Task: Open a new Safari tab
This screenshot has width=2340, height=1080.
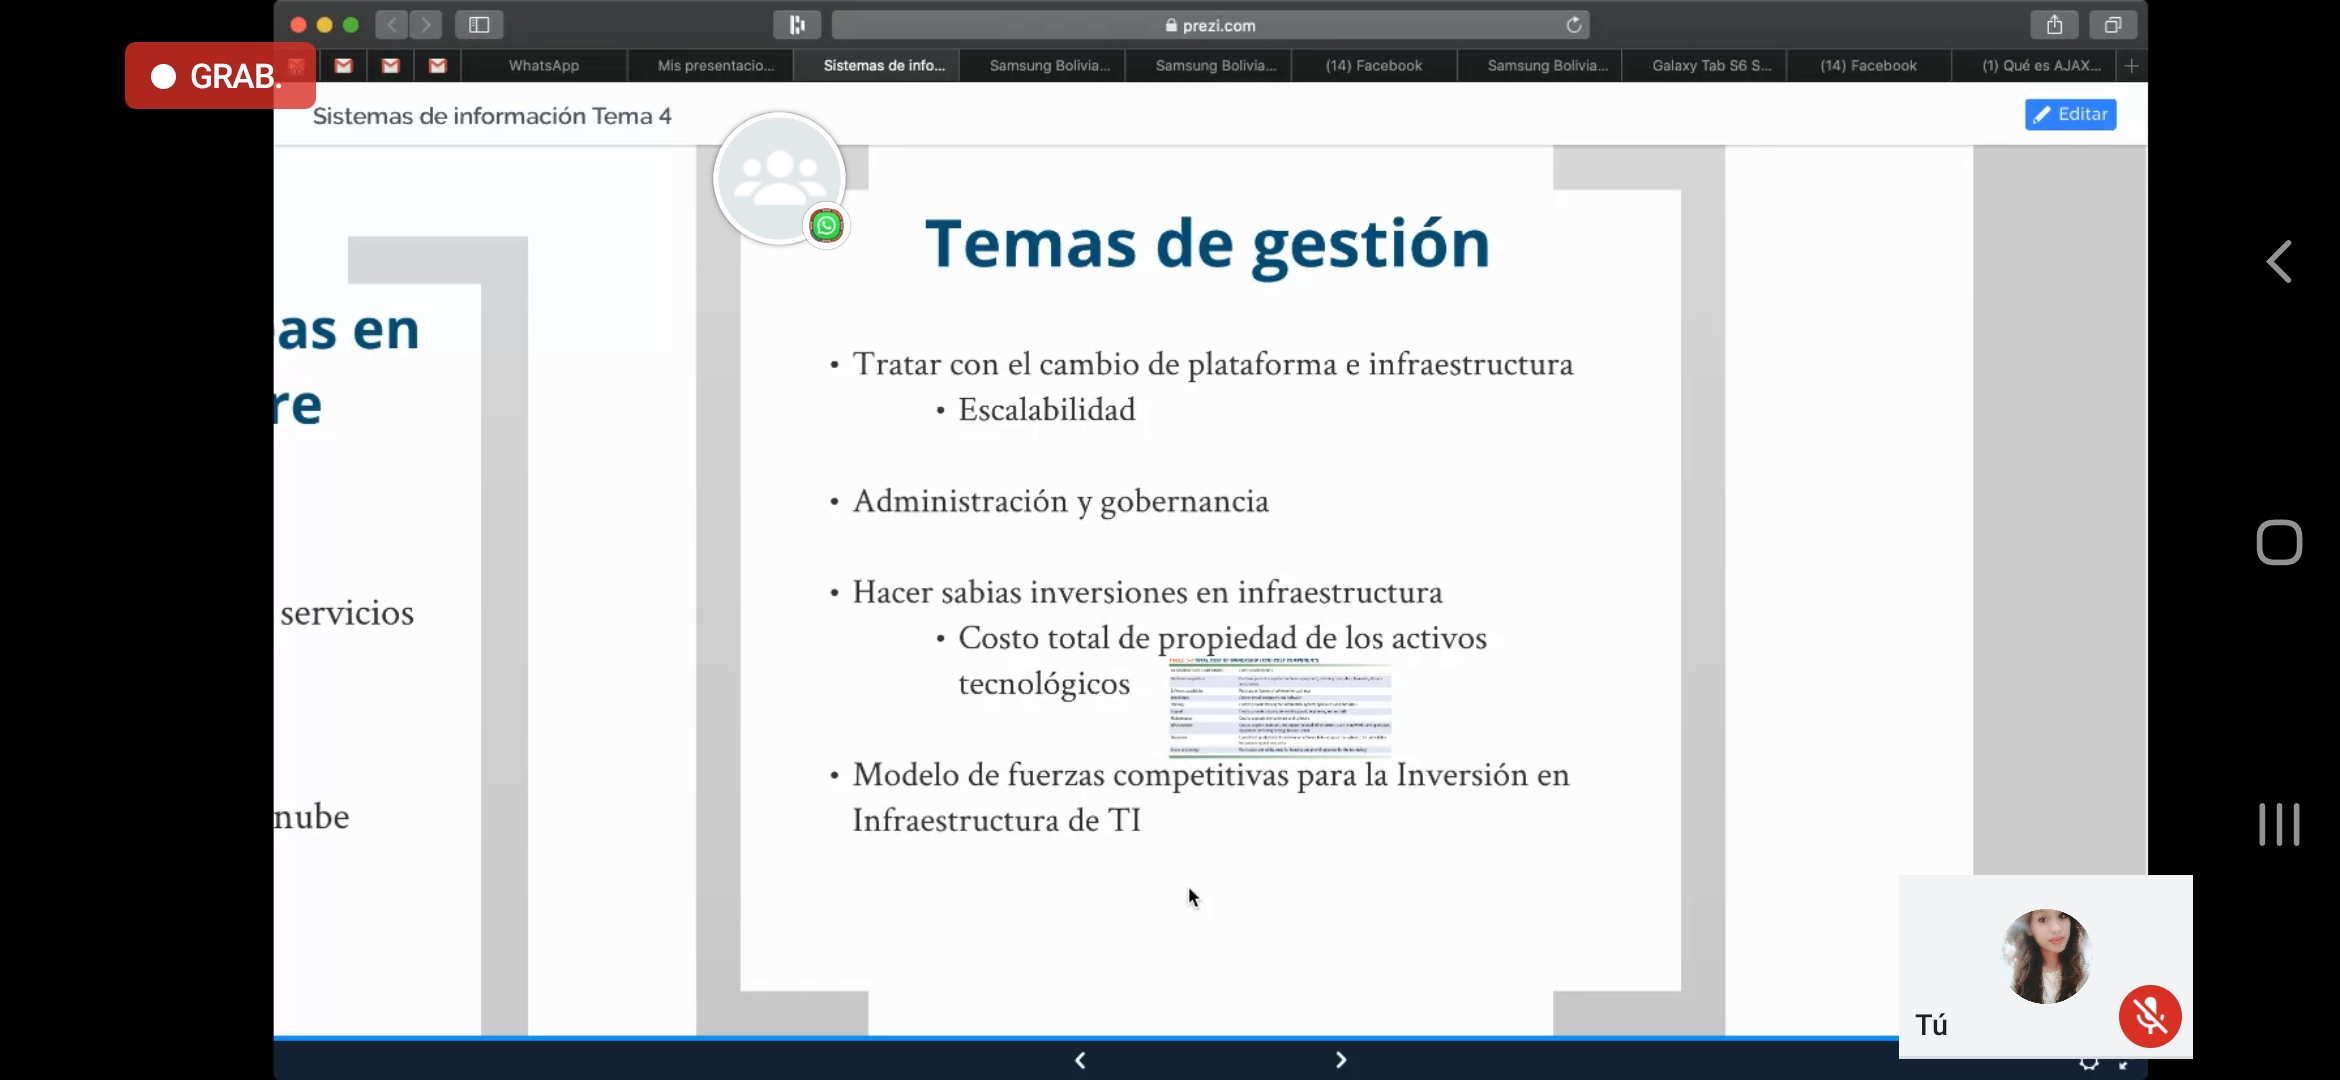Action: click(x=2131, y=66)
